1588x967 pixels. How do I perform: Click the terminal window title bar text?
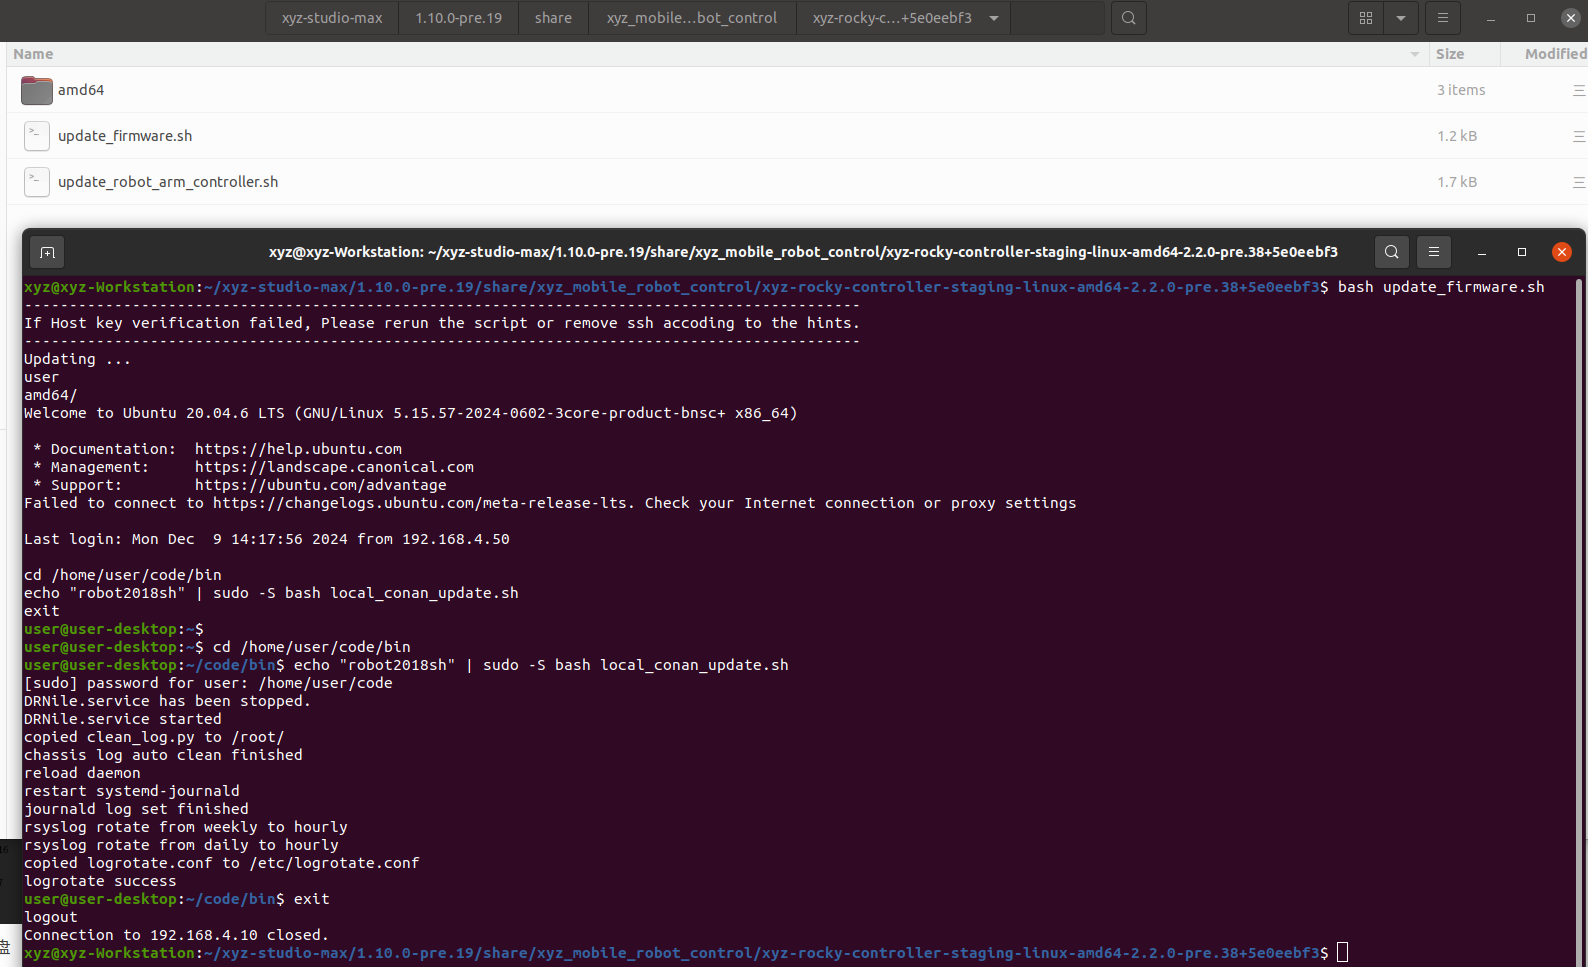tap(803, 252)
